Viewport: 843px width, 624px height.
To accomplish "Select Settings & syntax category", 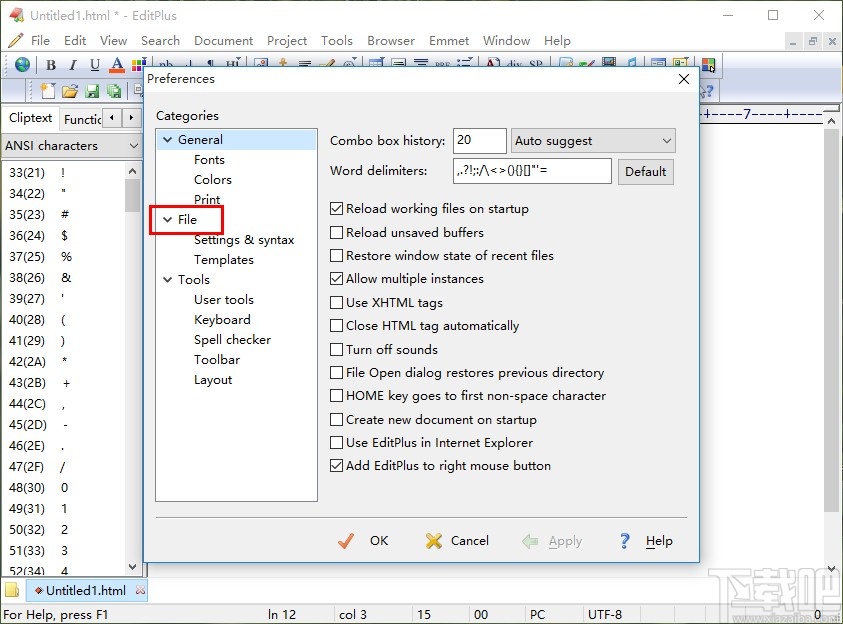I will pos(244,240).
